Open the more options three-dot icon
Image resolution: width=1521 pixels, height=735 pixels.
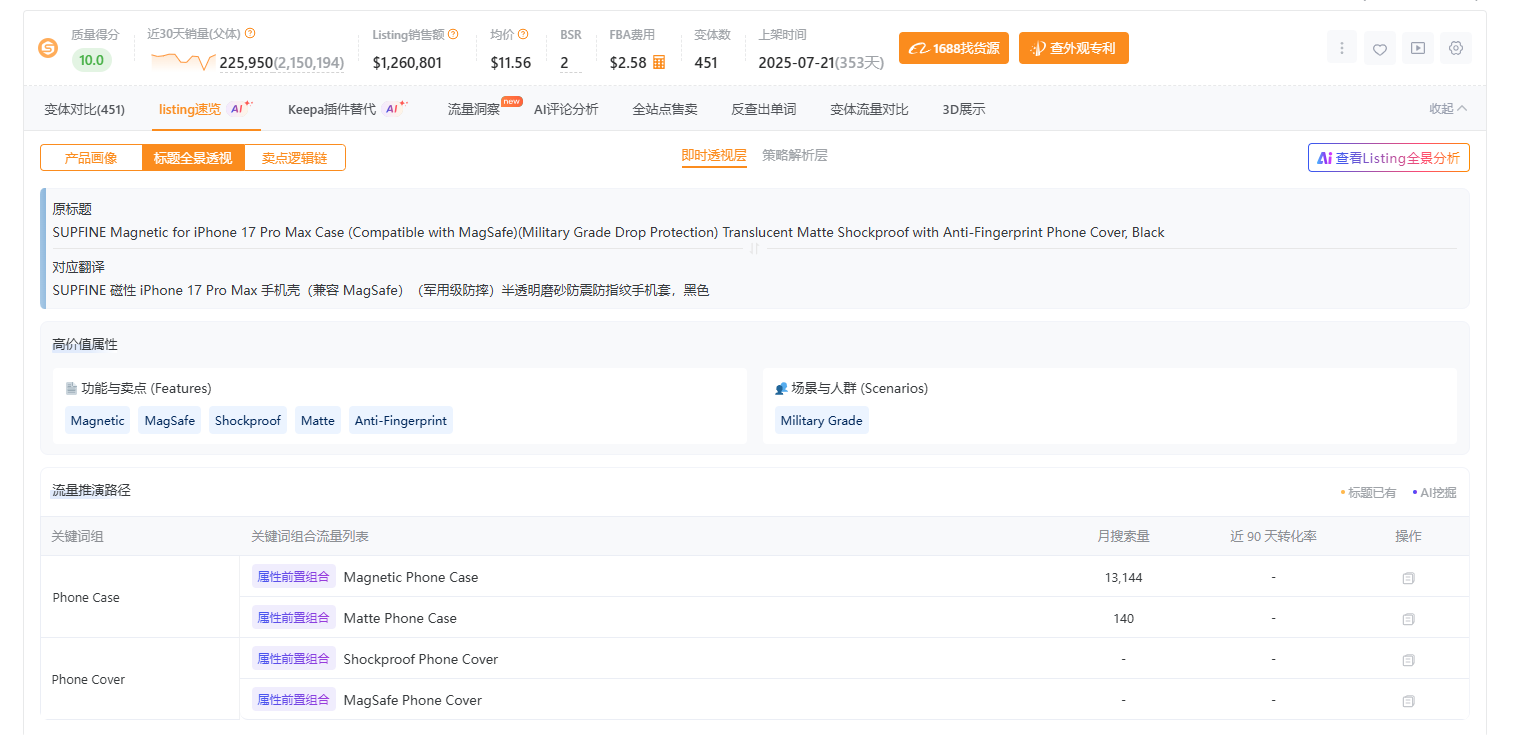click(x=1342, y=48)
